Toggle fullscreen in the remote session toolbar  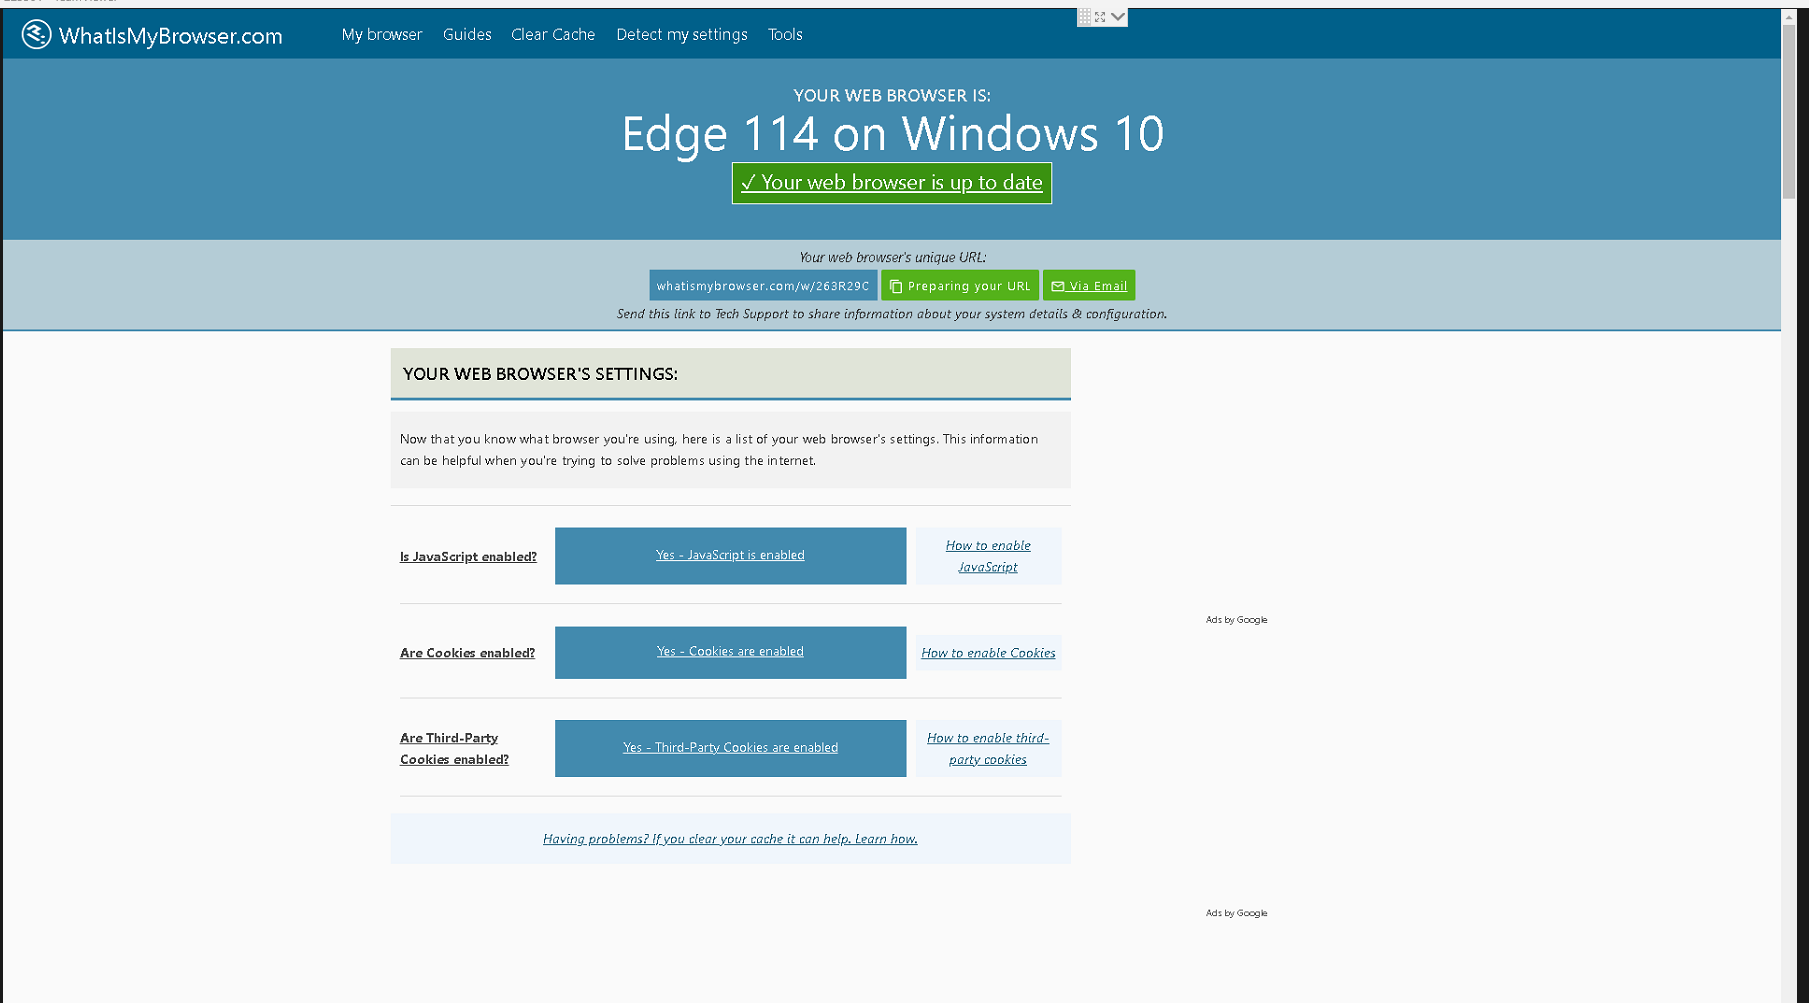1100,17
